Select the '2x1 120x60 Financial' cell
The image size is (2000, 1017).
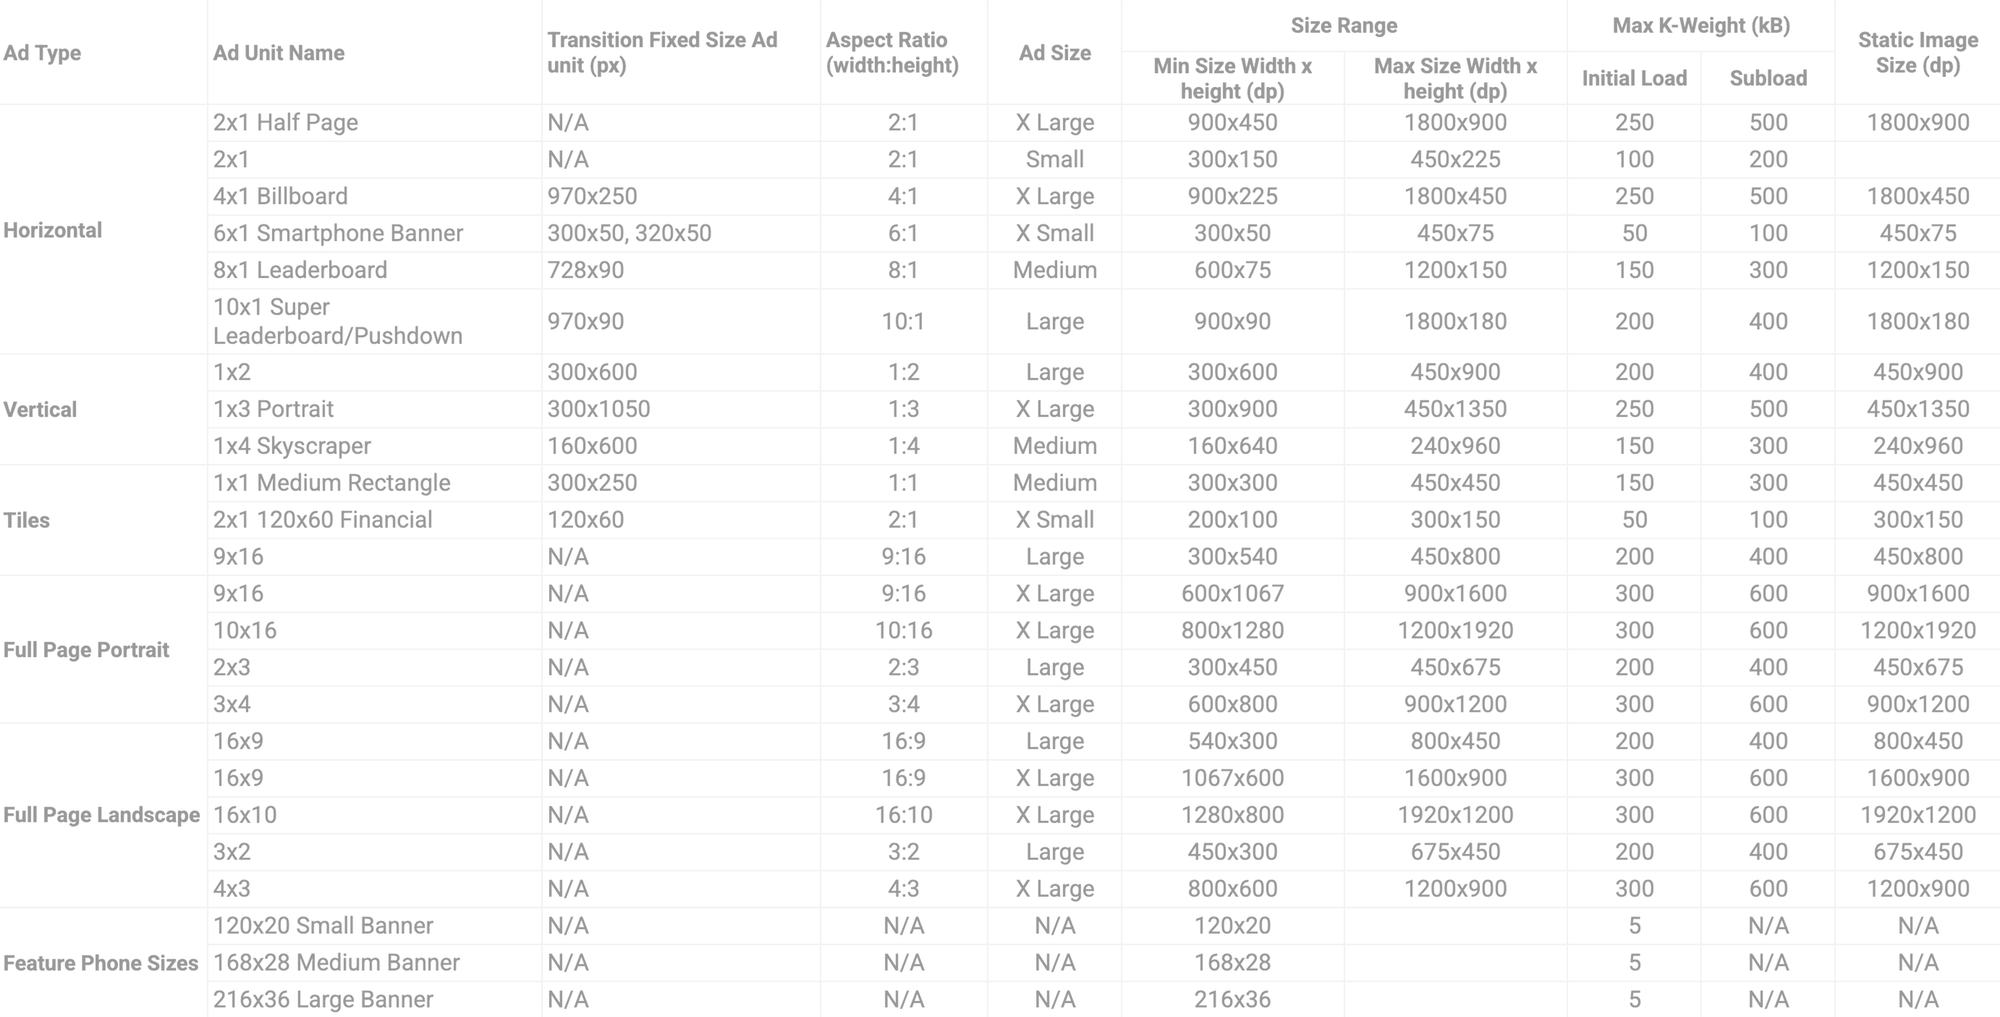tap(322, 520)
